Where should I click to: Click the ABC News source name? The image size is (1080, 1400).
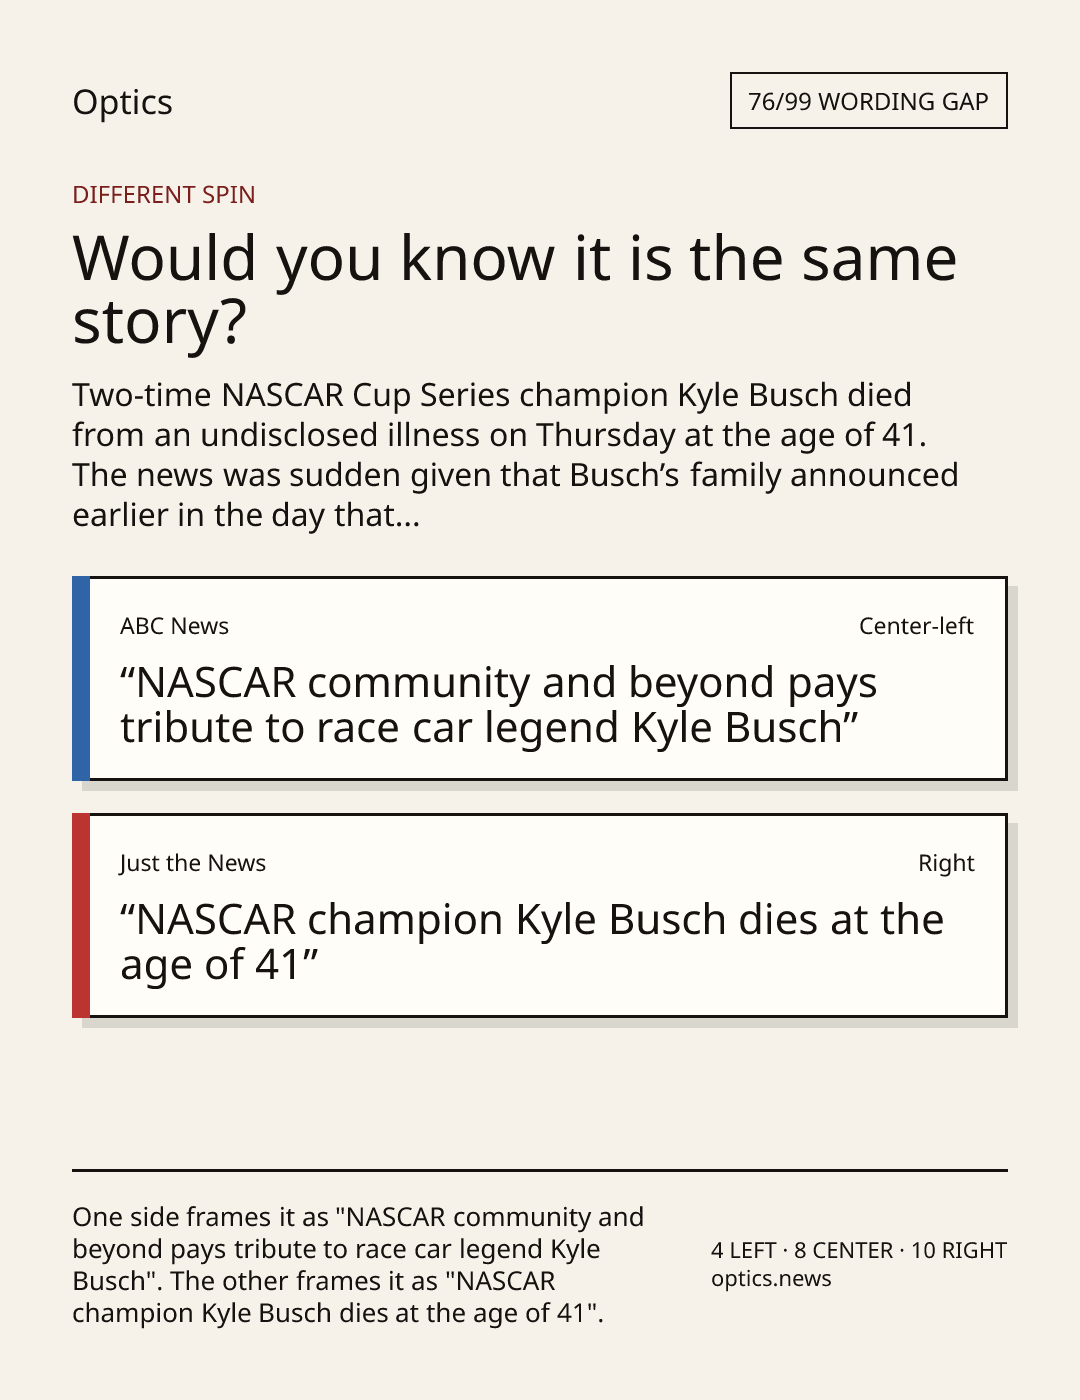tap(174, 626)
